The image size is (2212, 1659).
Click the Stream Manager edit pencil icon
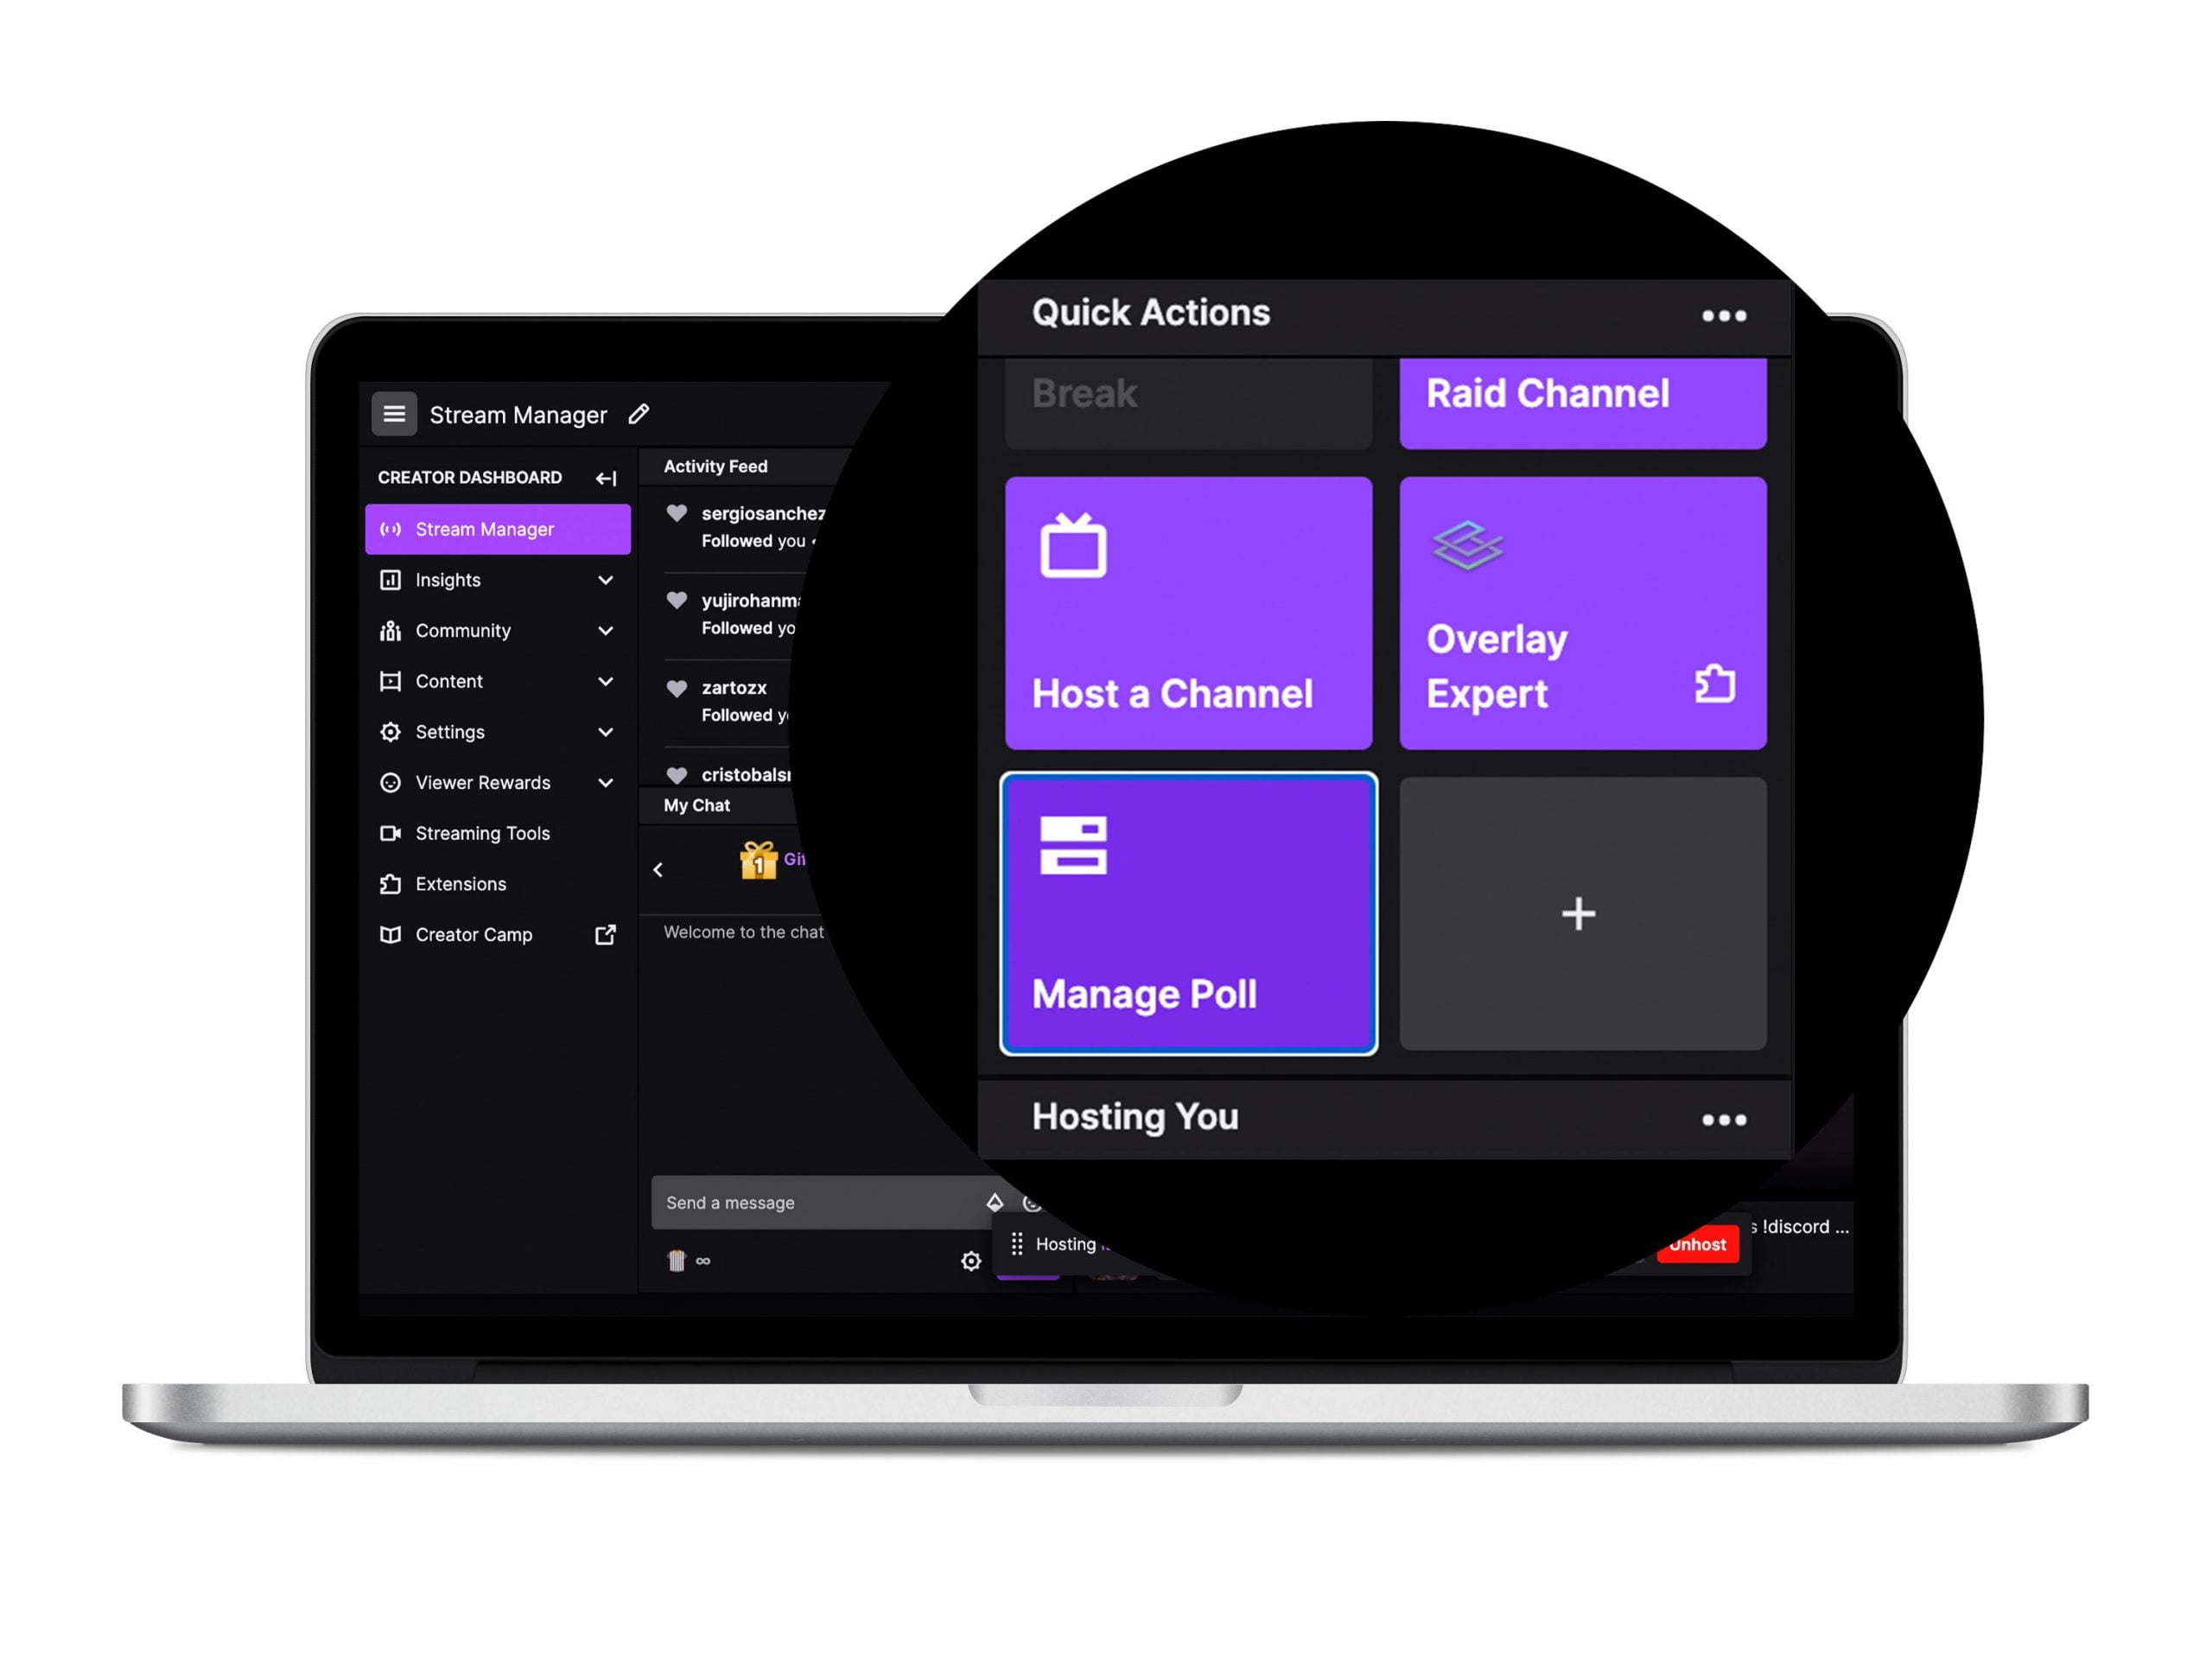point(645,413)
